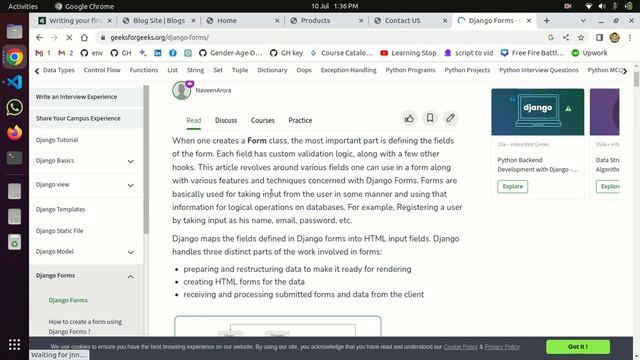Open Trash from dock
Viewport: 640px width, 360px height.
(14, 242)
